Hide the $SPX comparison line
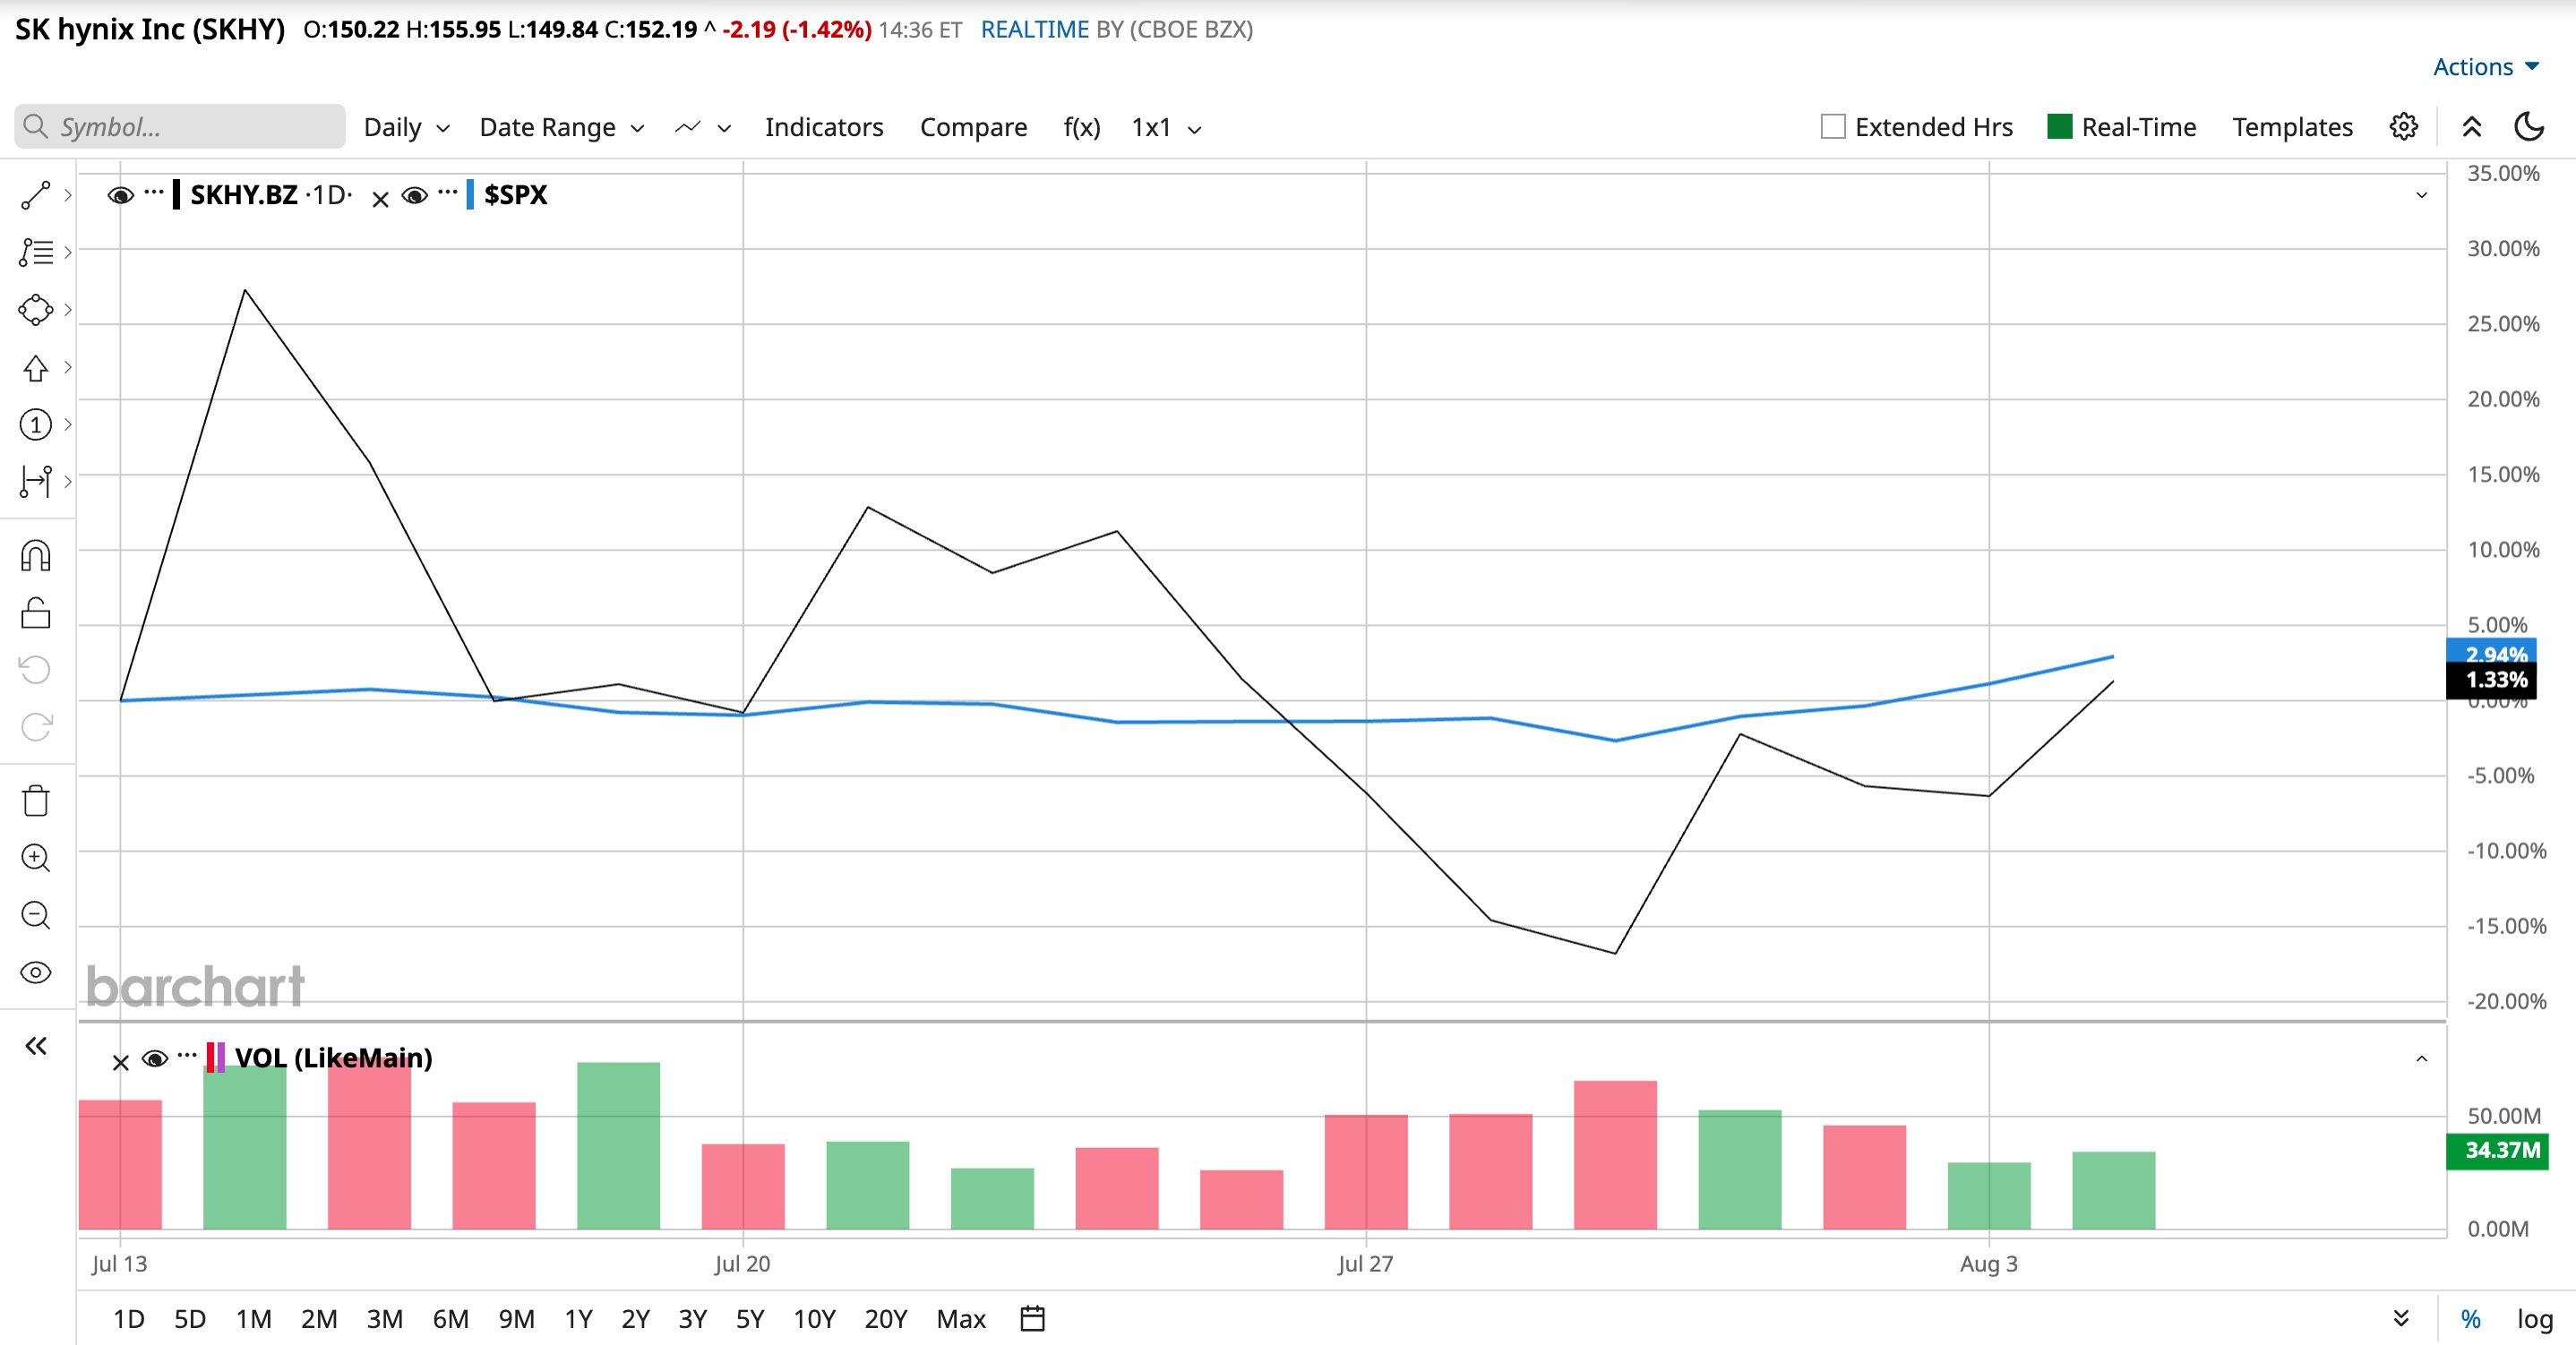Screen dimensions: 2576x1345 tap(415, 196)
